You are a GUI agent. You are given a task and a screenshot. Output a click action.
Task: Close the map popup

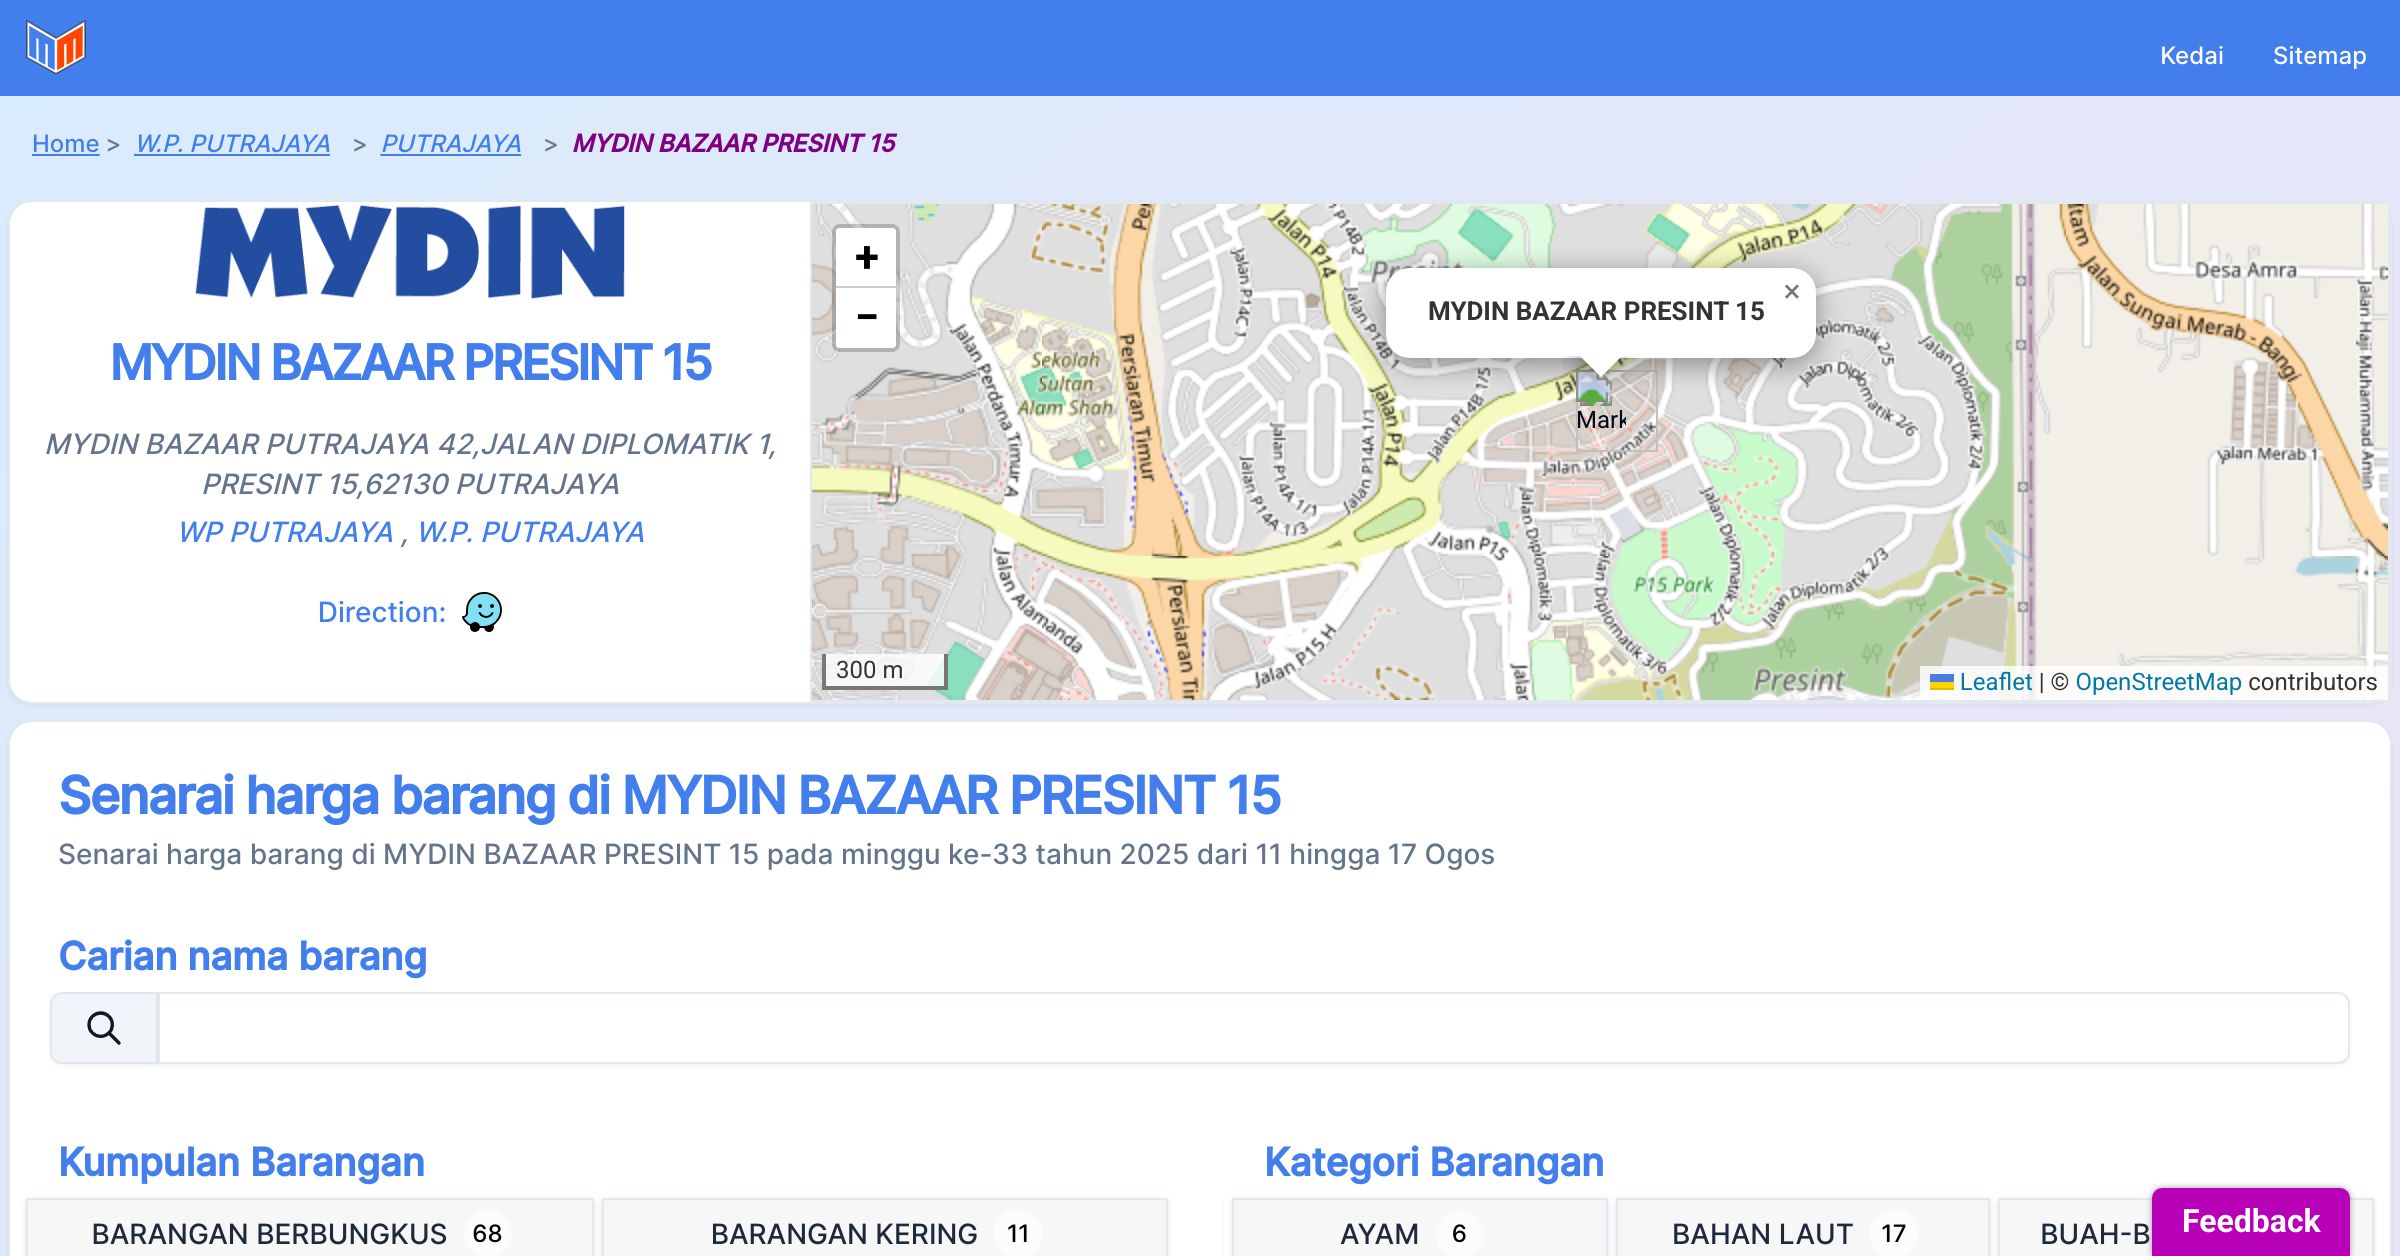pyautogui.click(x=1791, y=292)
